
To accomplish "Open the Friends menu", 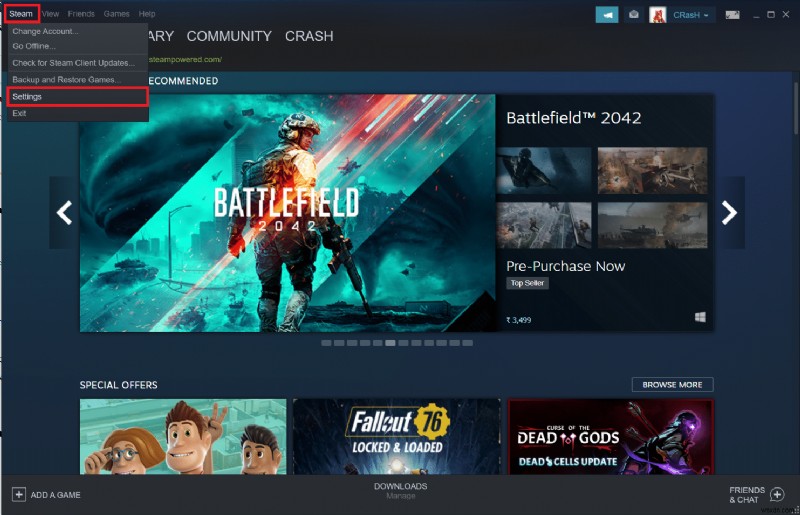I will pyautogui.click(x=81, y=14).
